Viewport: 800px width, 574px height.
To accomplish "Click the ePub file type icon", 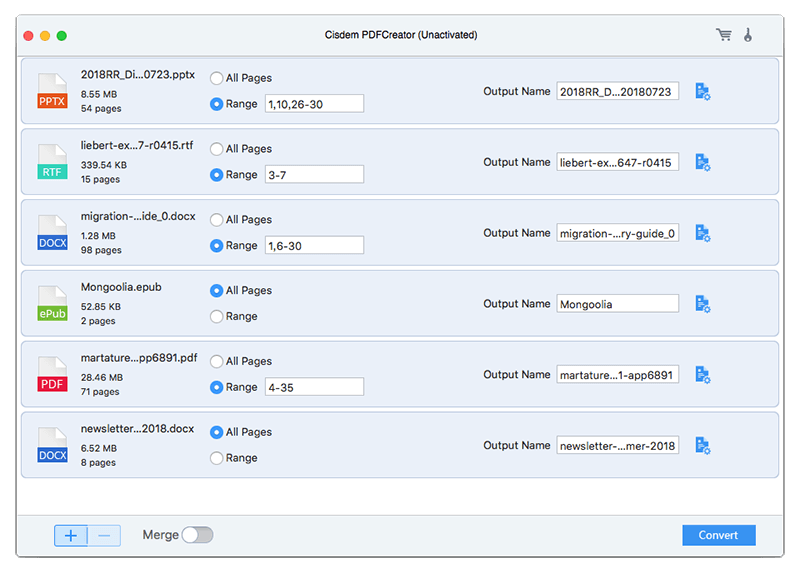I will [x=52, y=303].
